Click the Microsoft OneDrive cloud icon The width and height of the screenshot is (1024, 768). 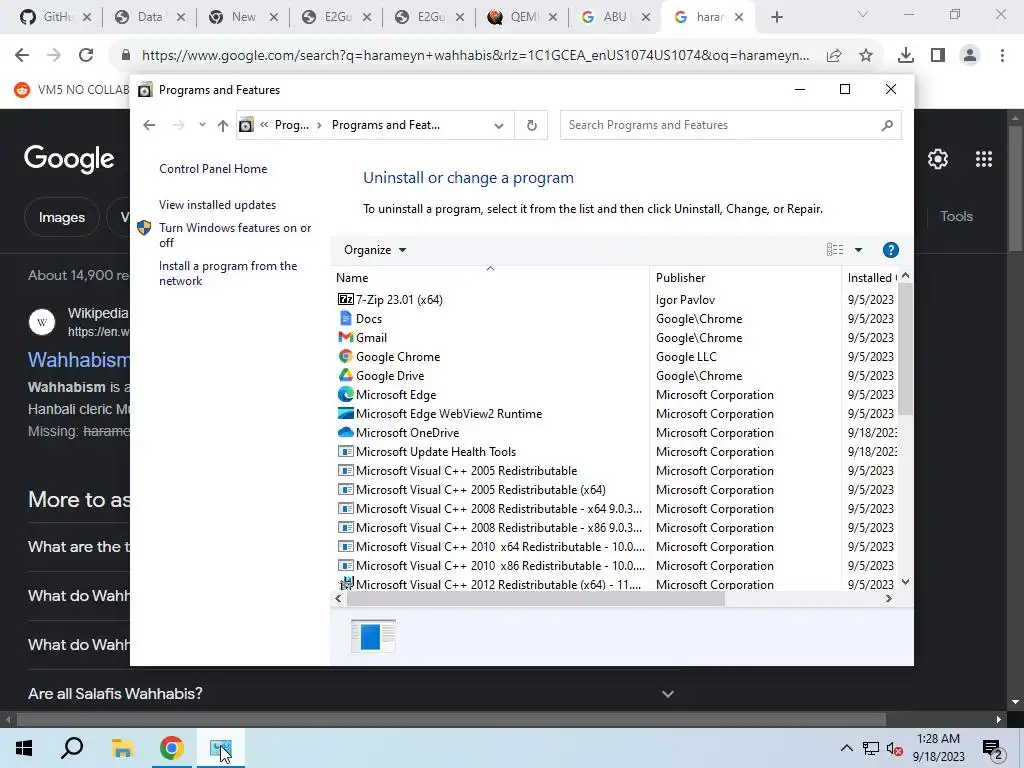pyautogui.click(x=345, y=432)
